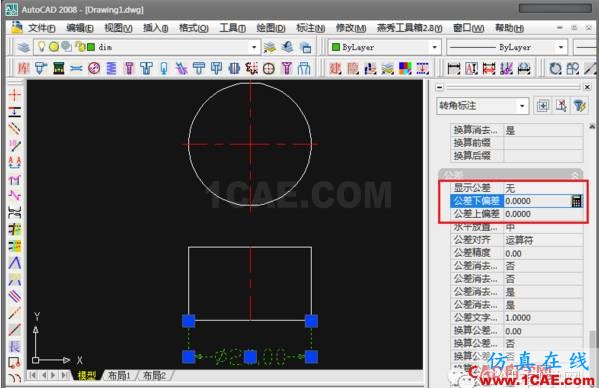Open the 文件(F) menu
Screen dimensions: 599x388
click(41, 28)
